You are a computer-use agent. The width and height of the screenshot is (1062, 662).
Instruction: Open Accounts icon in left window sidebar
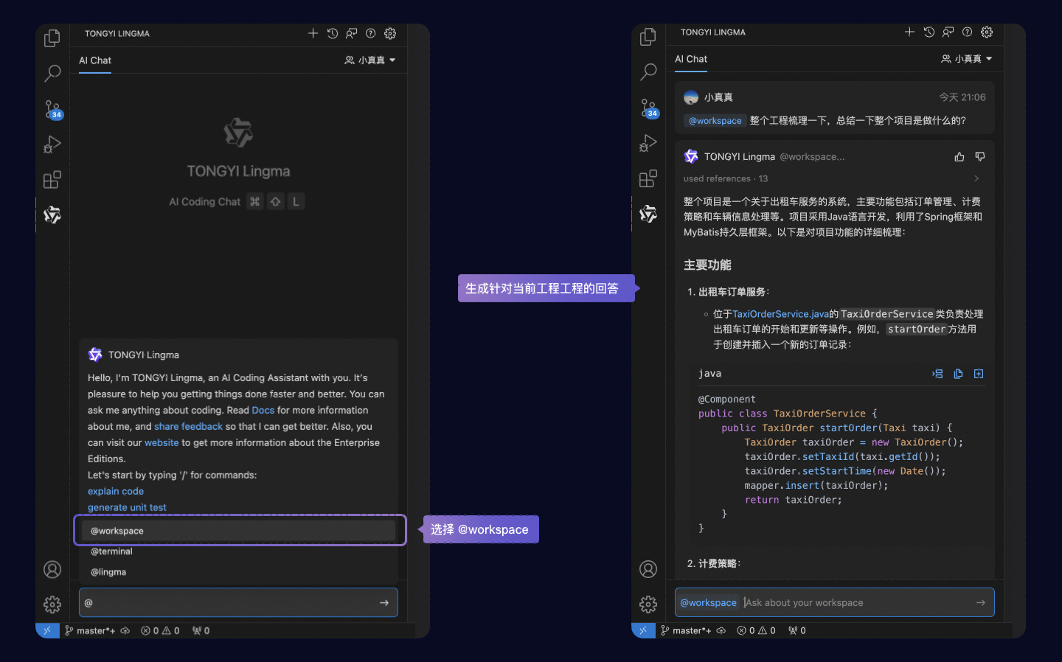point(52,569)
